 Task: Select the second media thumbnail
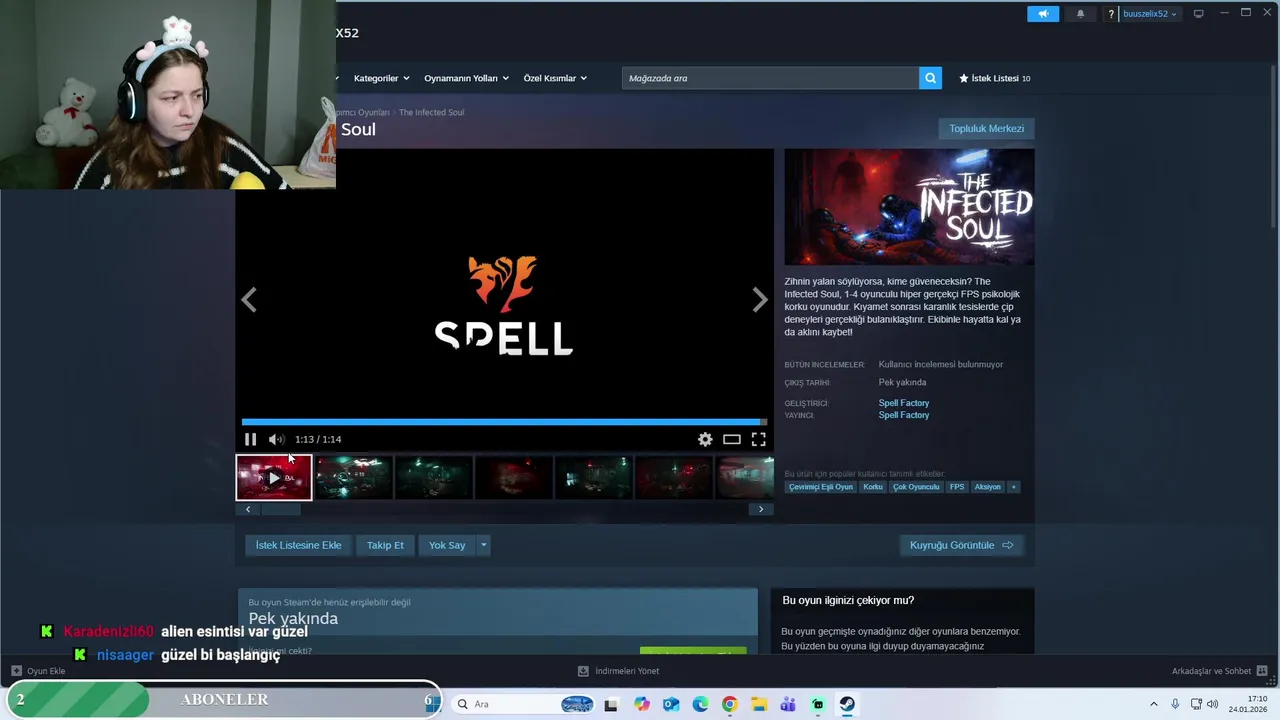click(x=354, y=477)
